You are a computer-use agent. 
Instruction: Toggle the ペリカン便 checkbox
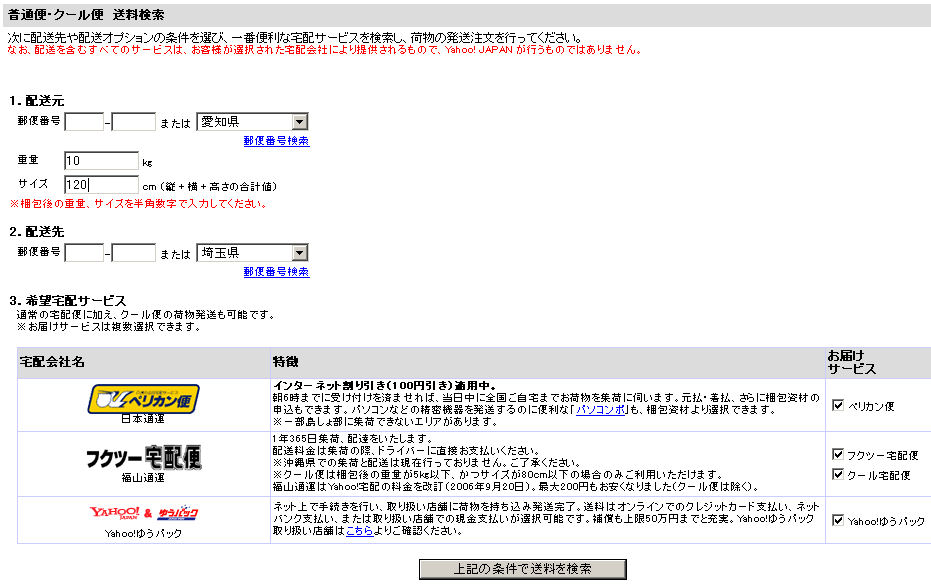(838, 406)
